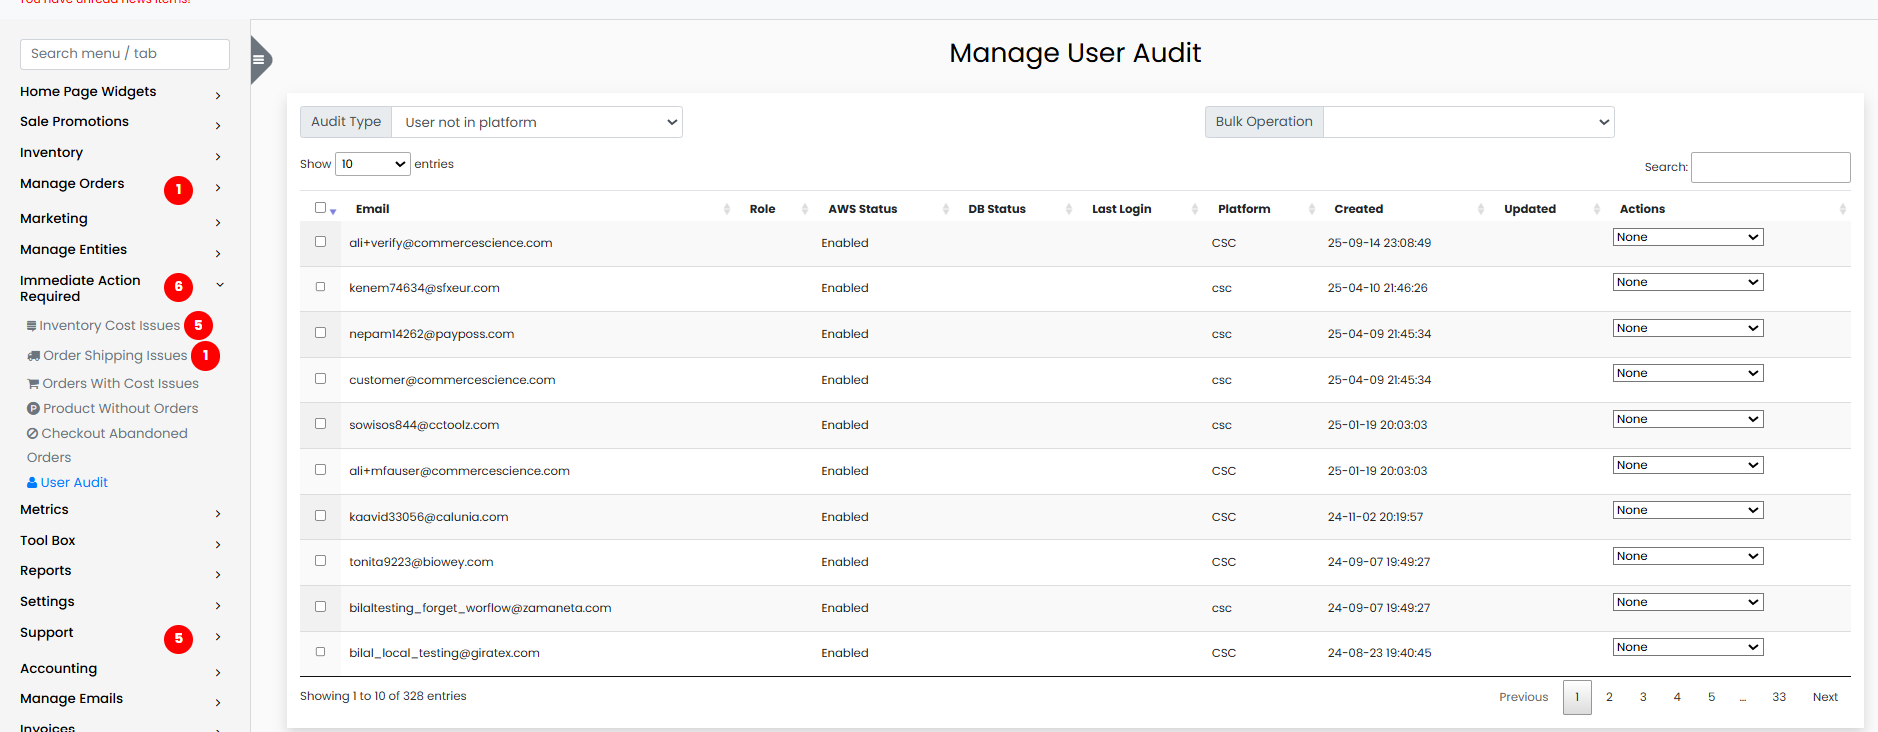This screenshot has width=1878, height=732.
Task: Click the table Search input field
Action: pos(1769,167)
